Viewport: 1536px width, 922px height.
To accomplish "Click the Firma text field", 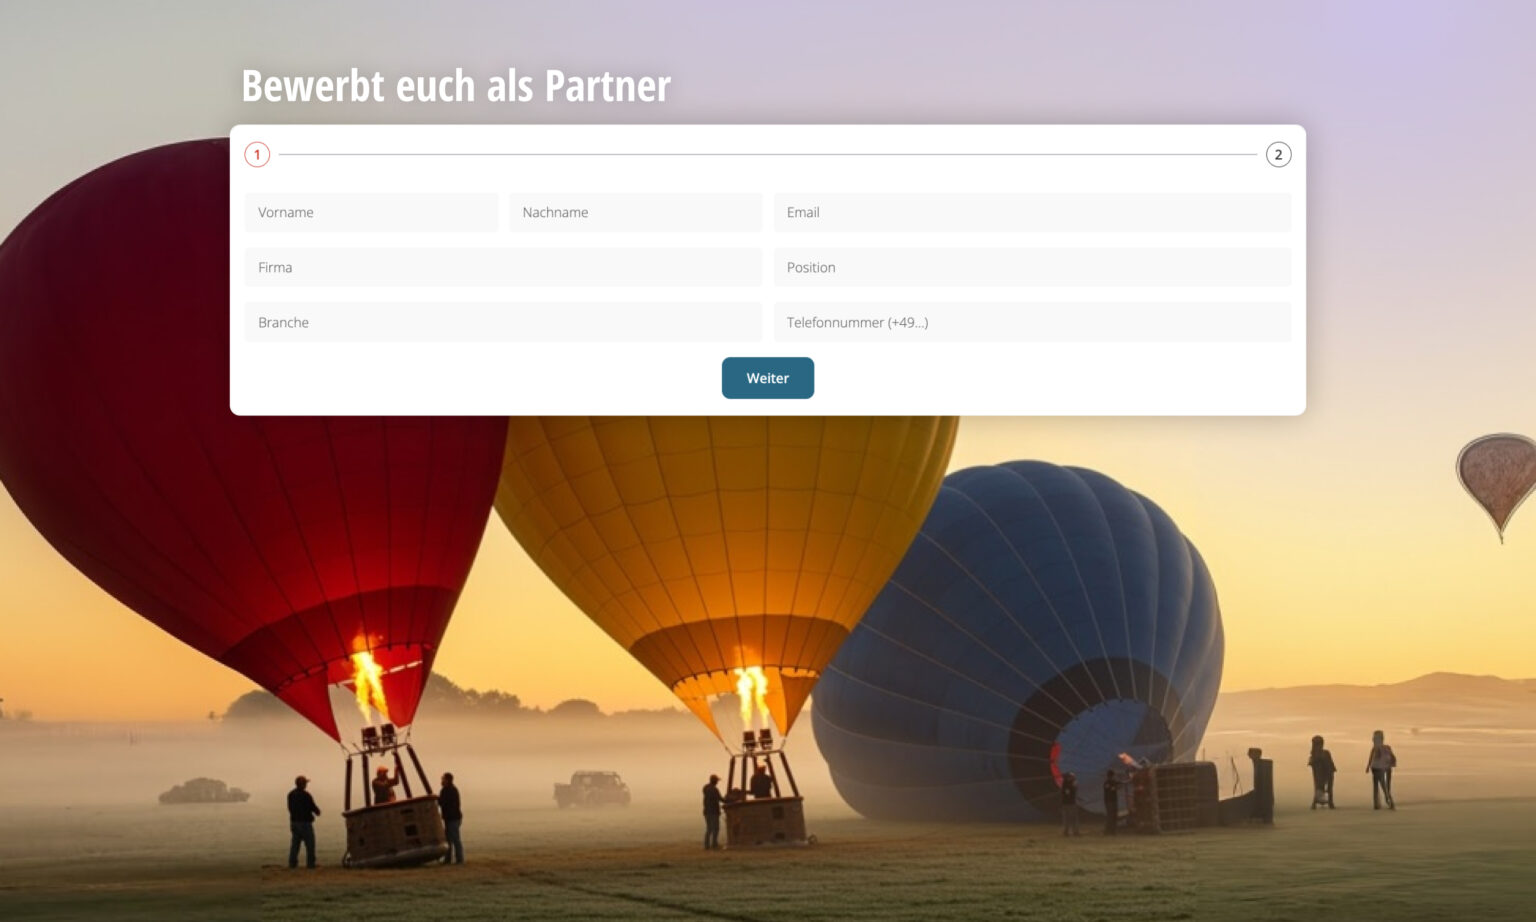I will (503, 268).
